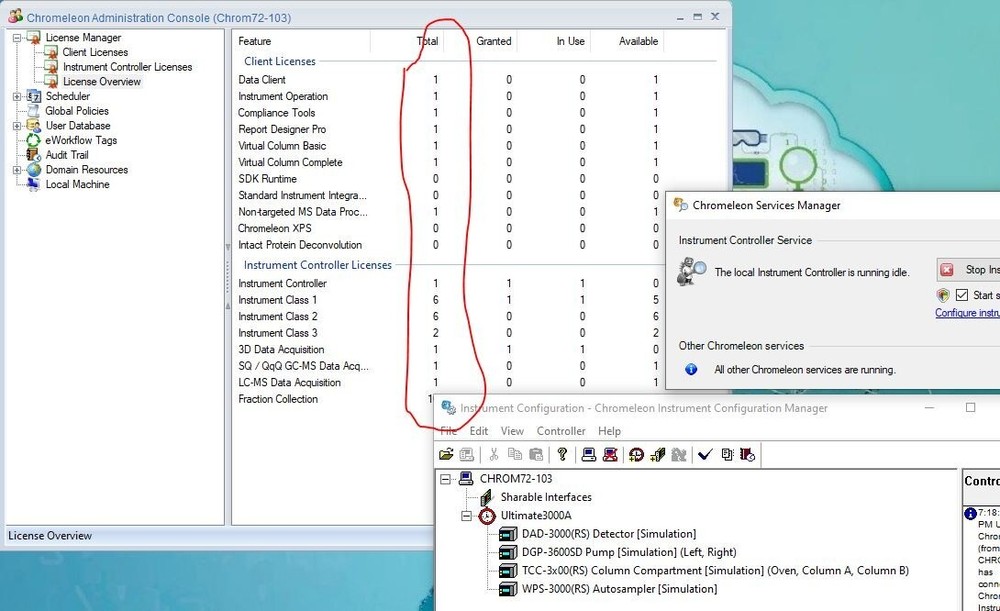Click the Local Machine computer icon
This screenshot has height=611, width=1000.
[x=34, y=184]
